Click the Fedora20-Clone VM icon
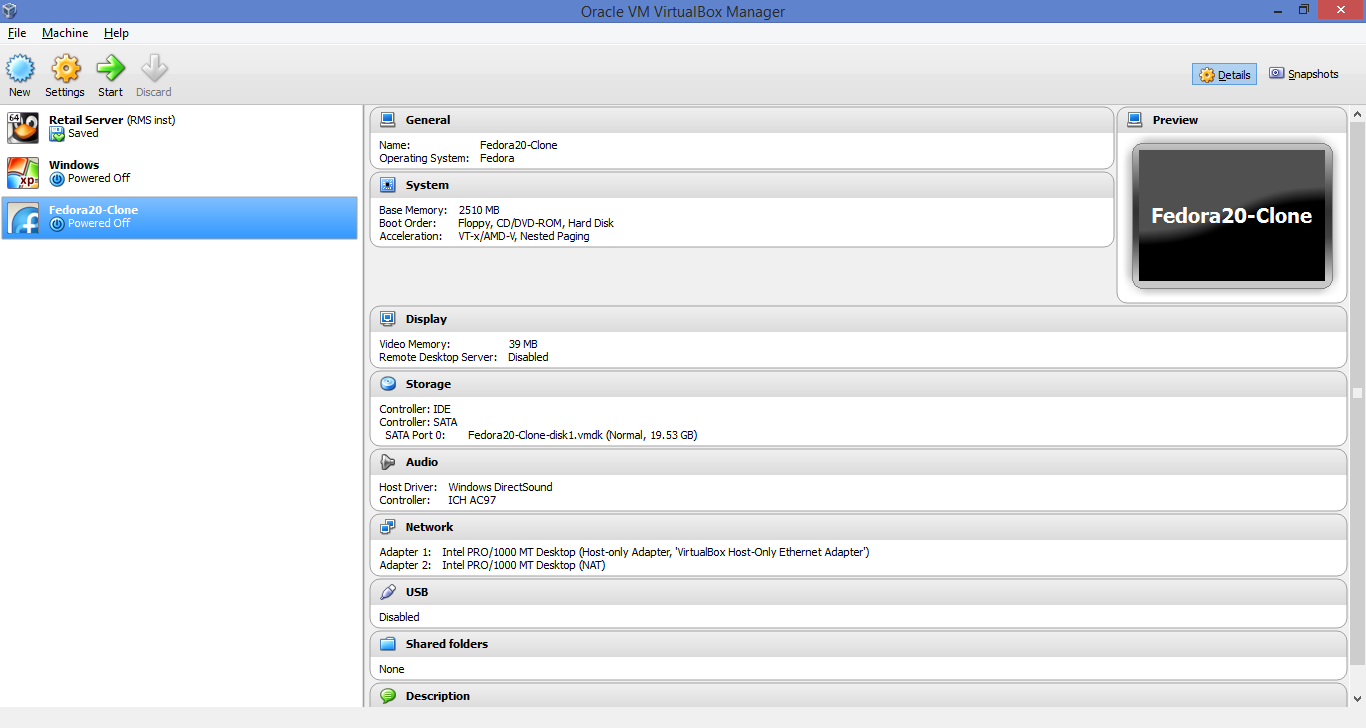Viewport: 1366px width, 728px height. [23, 217]
